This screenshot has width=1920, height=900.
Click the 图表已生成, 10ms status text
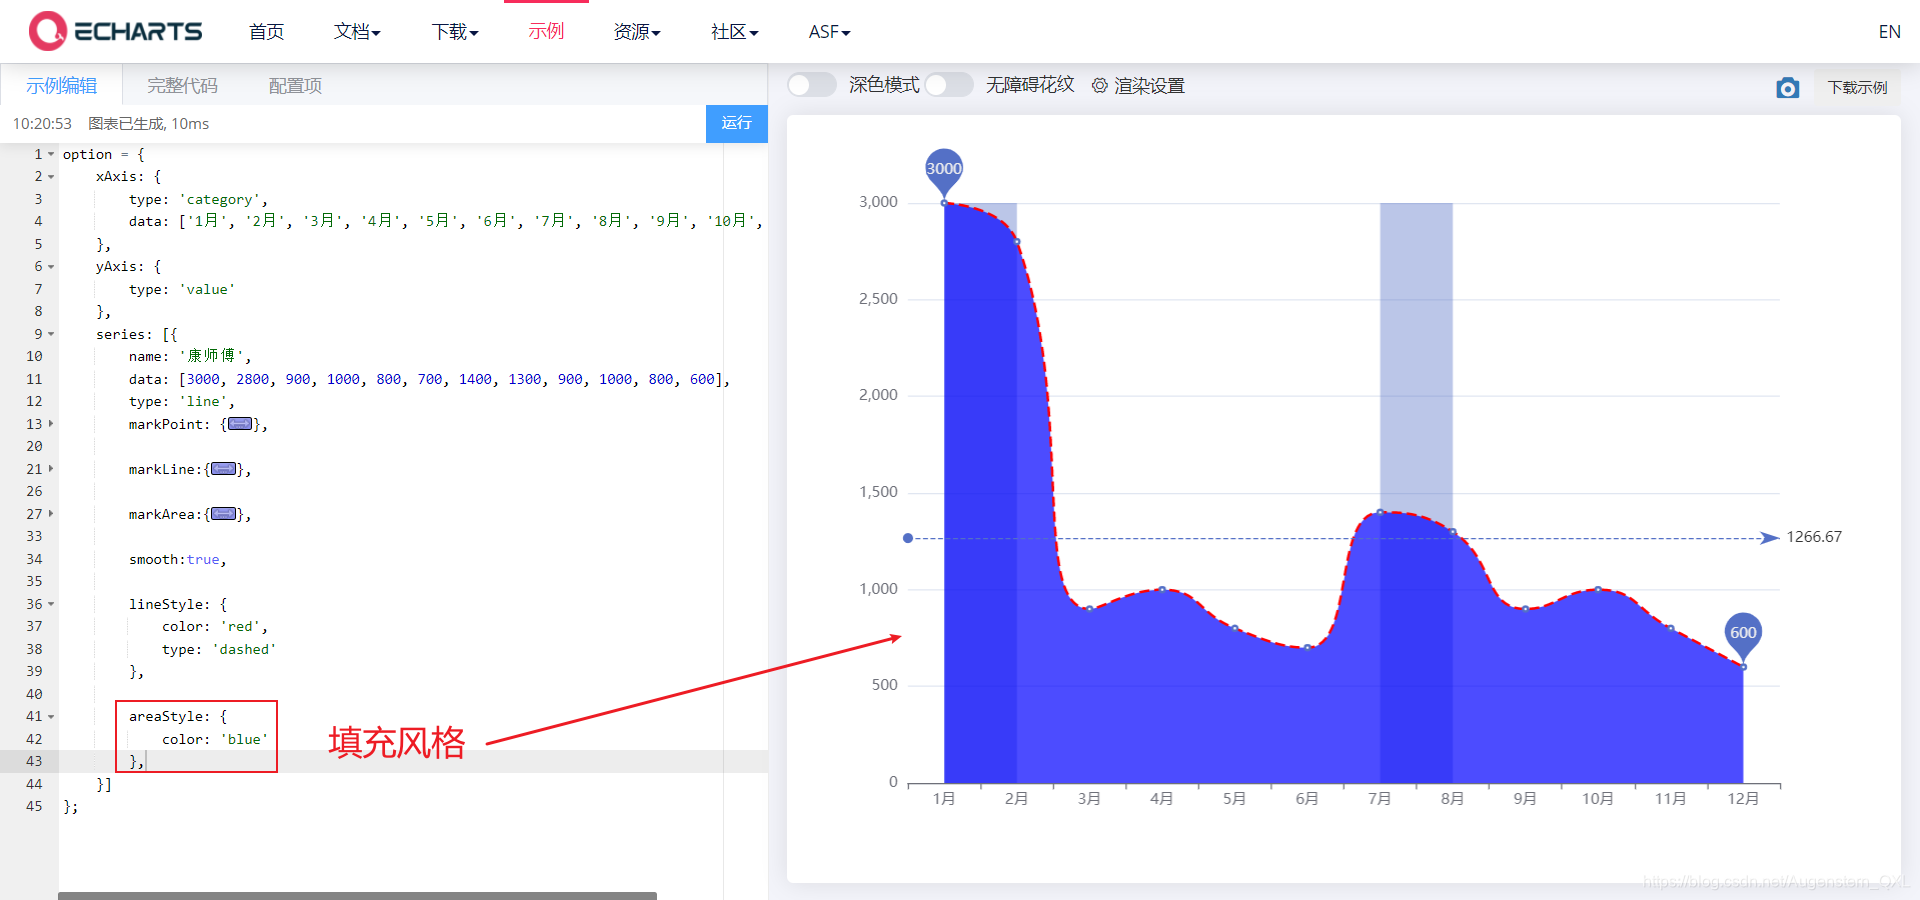(149, 124)
